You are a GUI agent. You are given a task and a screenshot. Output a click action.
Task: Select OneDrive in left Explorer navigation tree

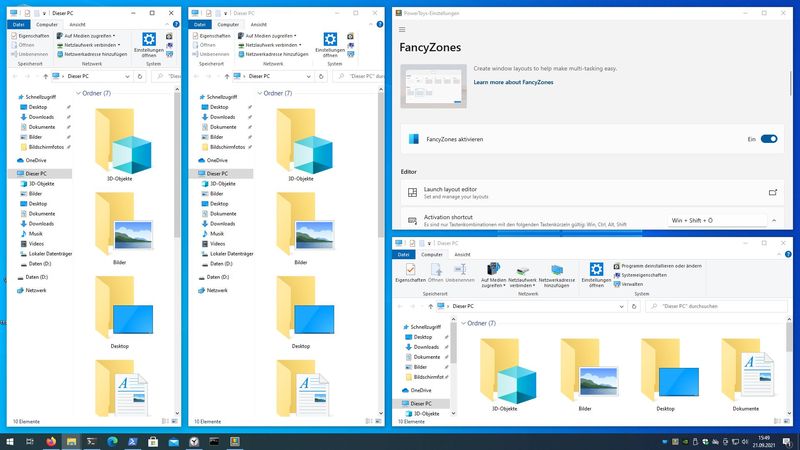coord(32,160)
